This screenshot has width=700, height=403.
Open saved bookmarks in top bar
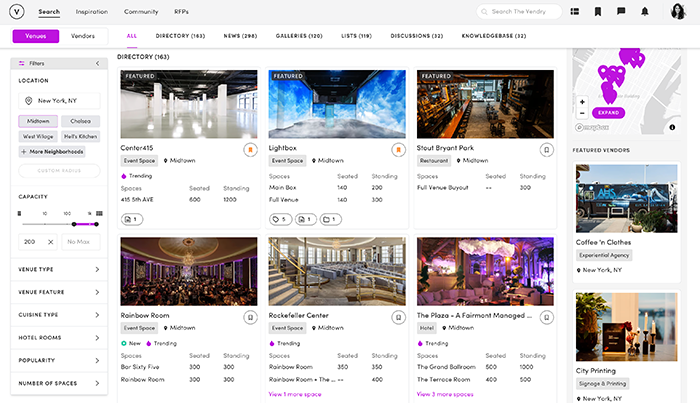pos(598,12)
